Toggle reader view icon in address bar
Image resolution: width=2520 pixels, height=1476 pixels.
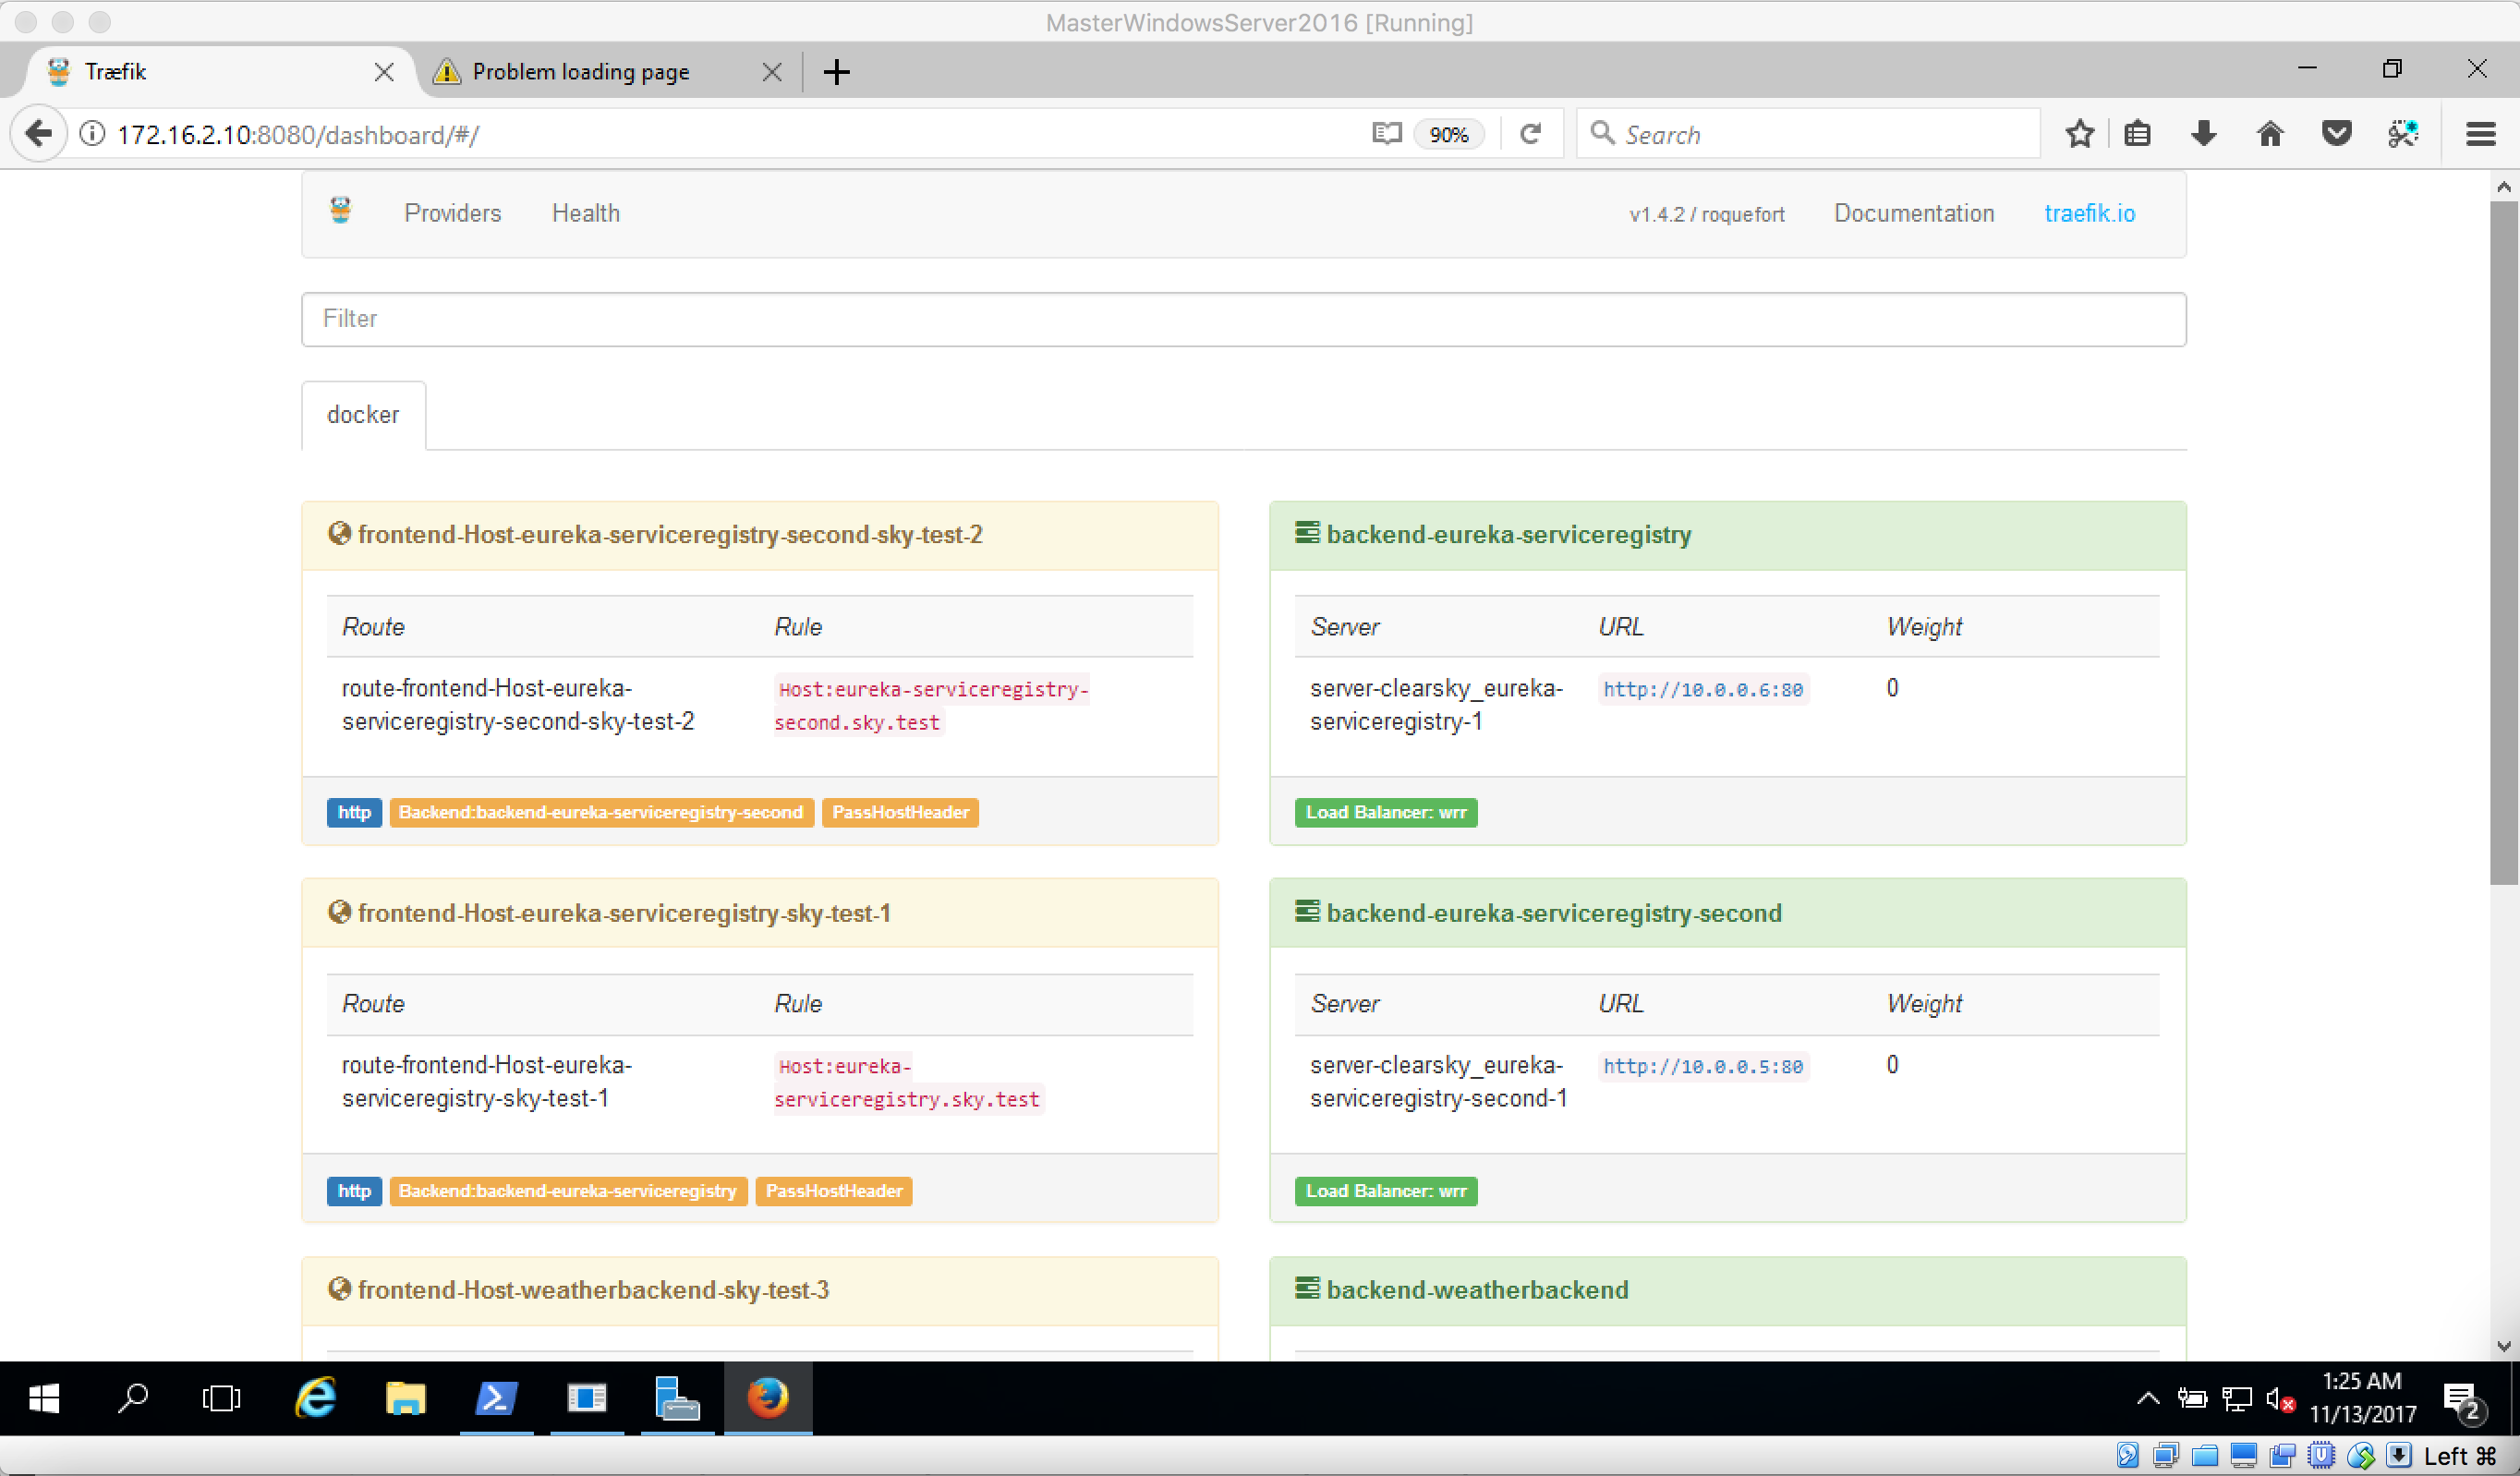point(1386,134)
